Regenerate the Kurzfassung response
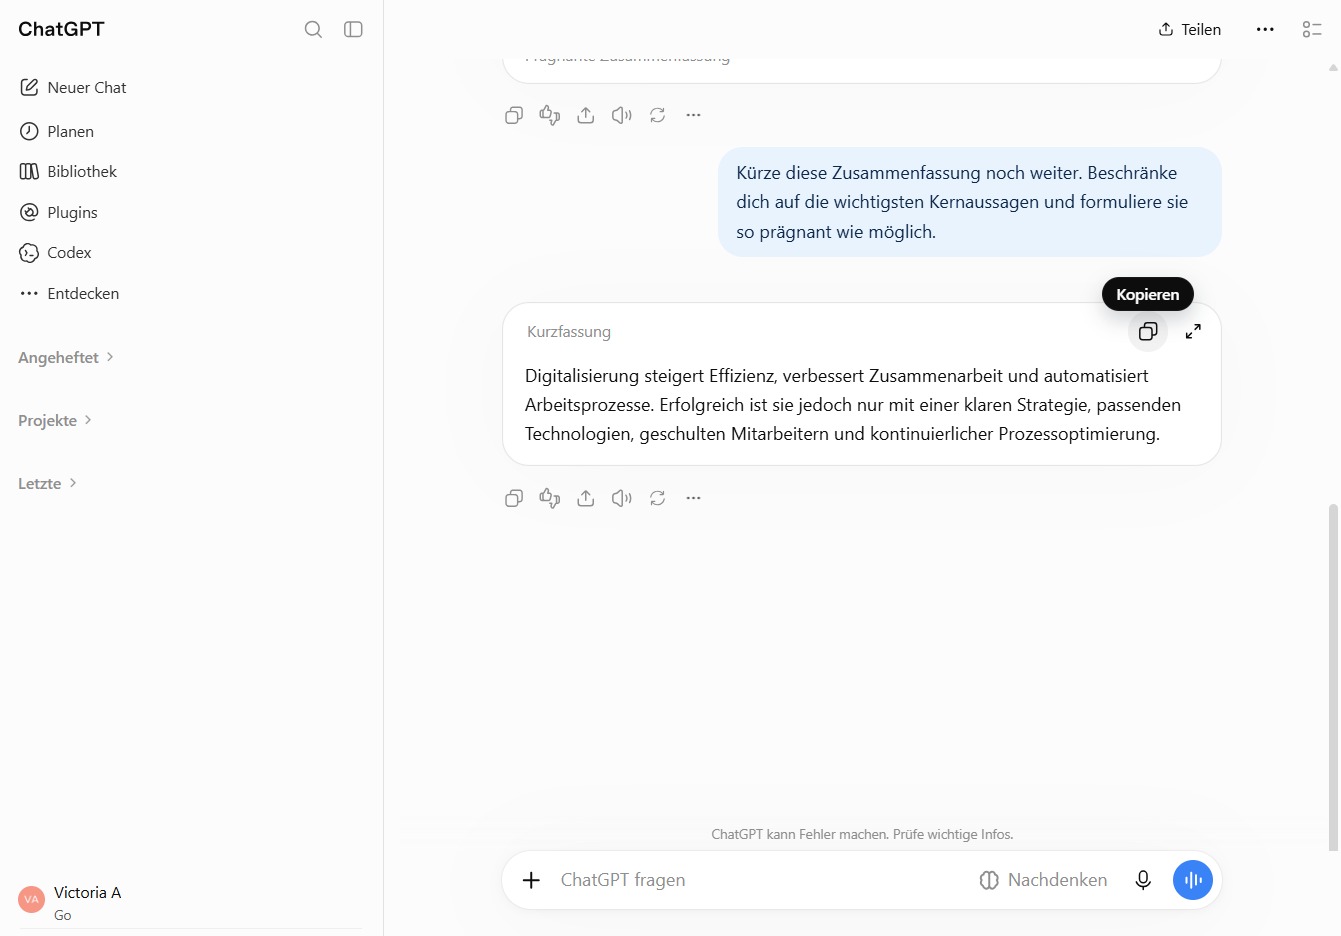 (x=657, y=498)
